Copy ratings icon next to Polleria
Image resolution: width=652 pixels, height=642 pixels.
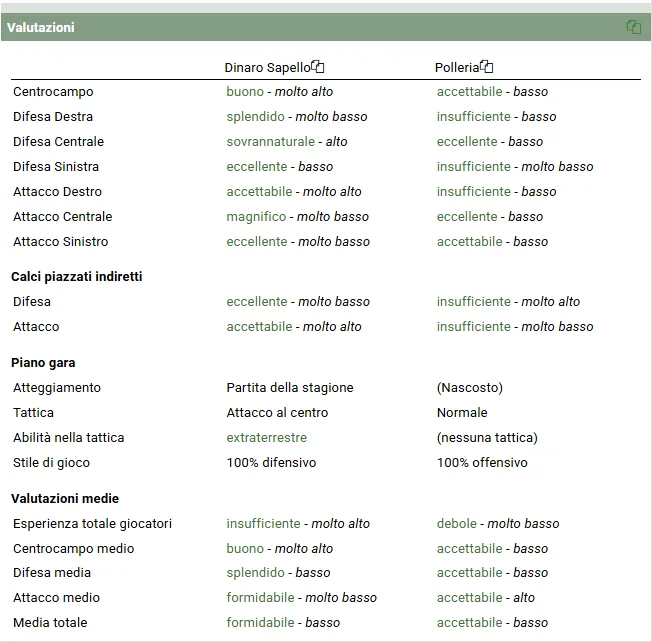[x=487, y=67]
